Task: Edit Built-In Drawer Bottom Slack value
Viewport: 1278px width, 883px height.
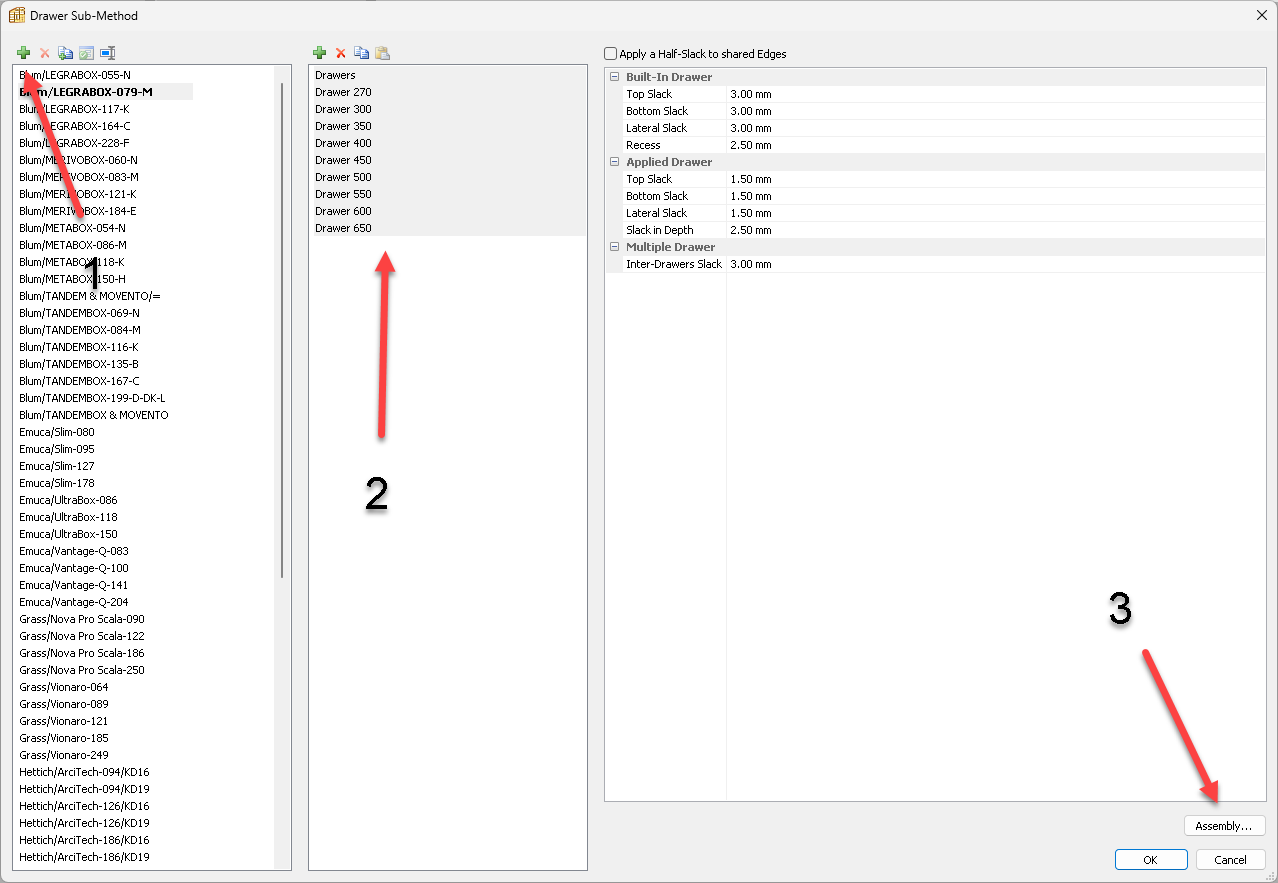Action: (x=995, y=111)
